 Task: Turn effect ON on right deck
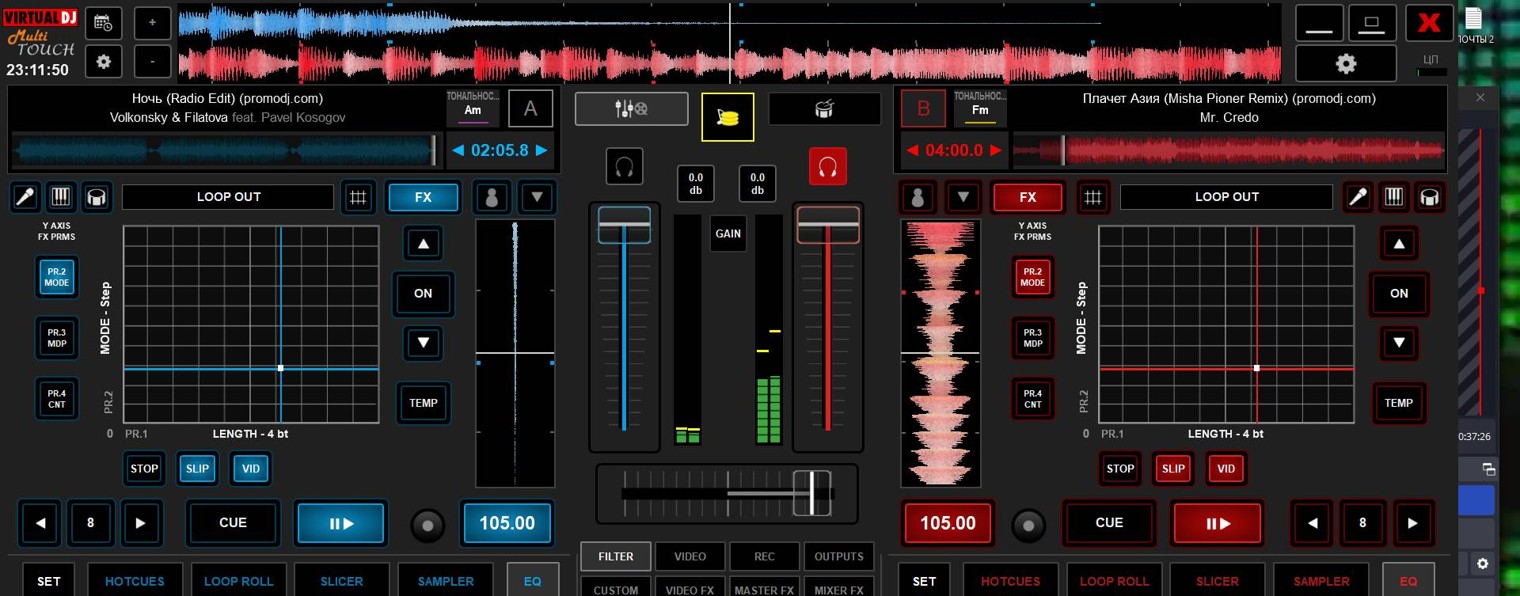pyautogui.click(x=1399, y=293)
